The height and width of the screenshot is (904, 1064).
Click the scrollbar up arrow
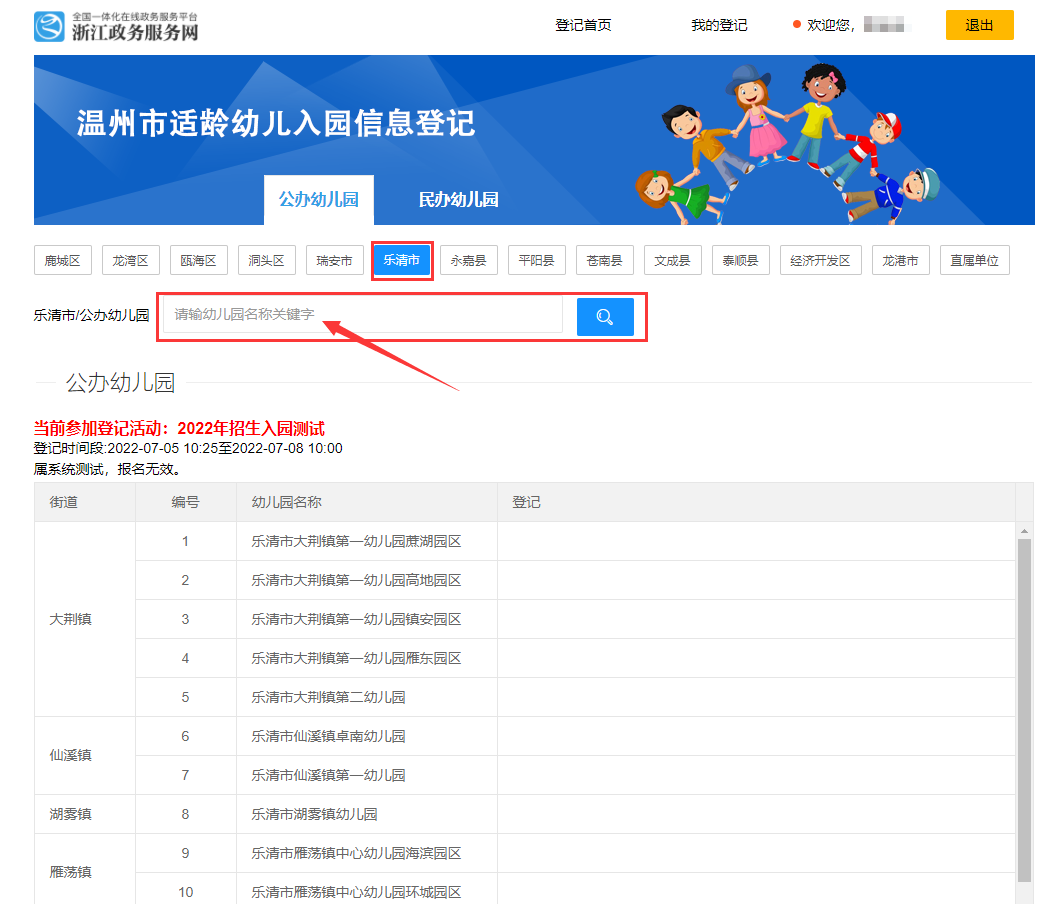tap(1024, 531)
